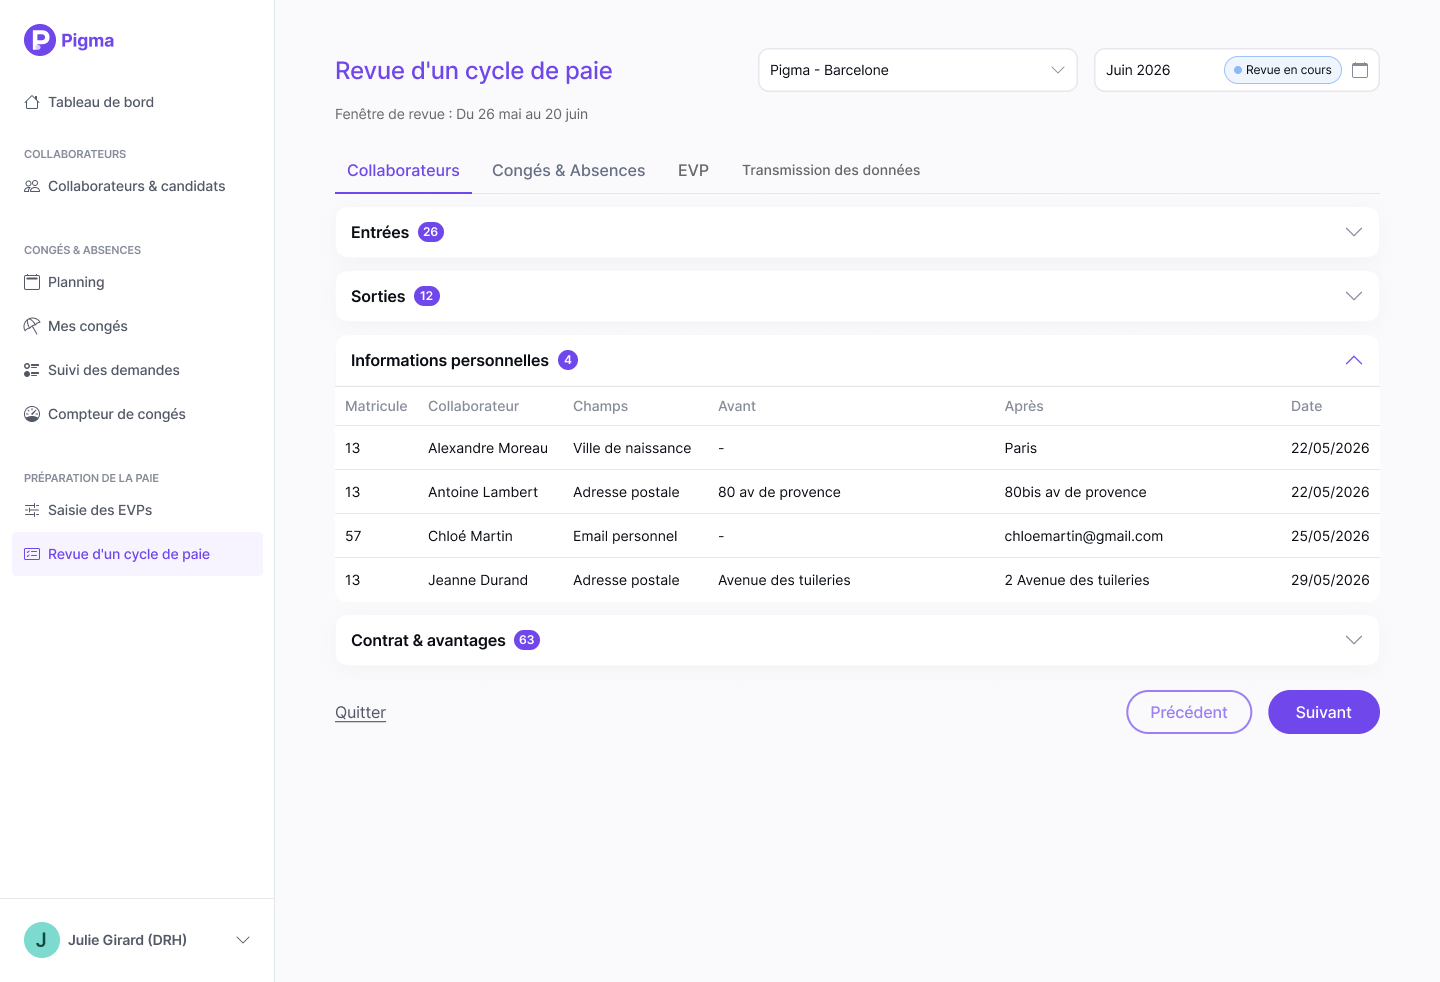
Task: Open the Pigma - Barcelone site dropdown
Action: (918, 70)
